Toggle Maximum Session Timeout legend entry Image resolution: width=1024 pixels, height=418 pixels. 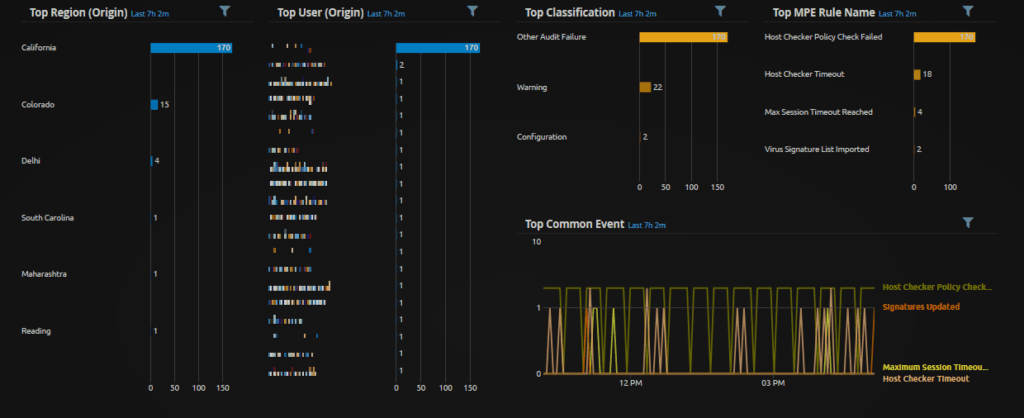[937, 366]
